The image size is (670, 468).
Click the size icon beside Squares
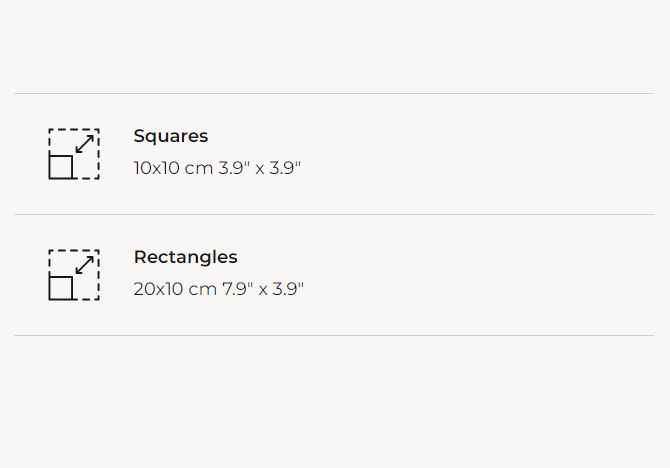point(74,154)
